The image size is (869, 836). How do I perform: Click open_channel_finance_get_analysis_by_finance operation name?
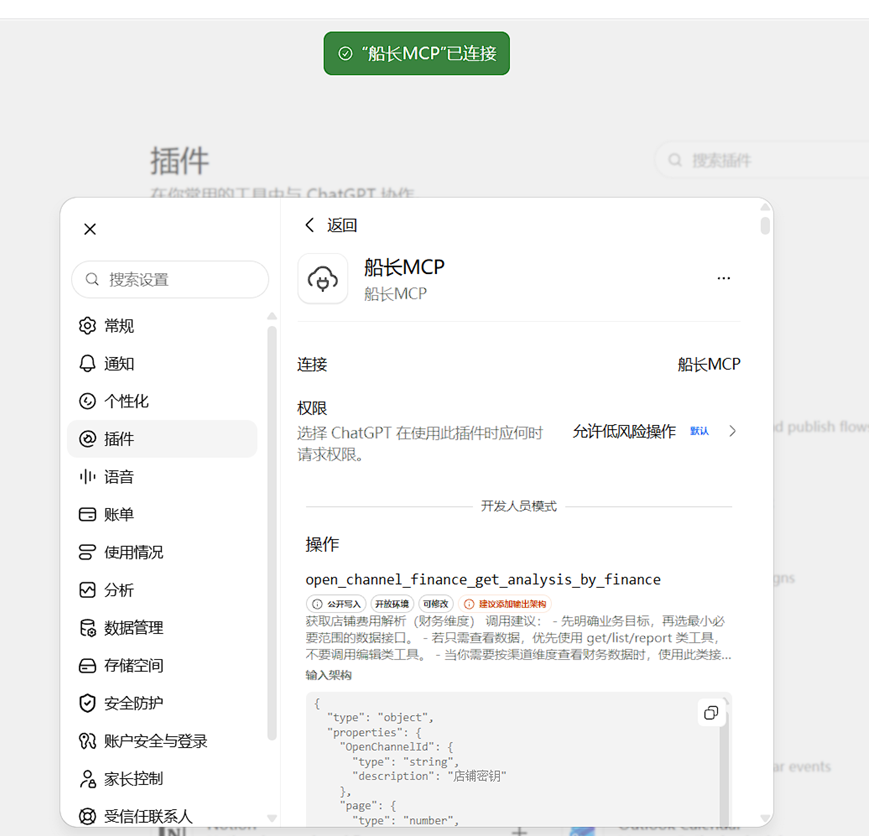pyautogui.click(x=483, y=579)
